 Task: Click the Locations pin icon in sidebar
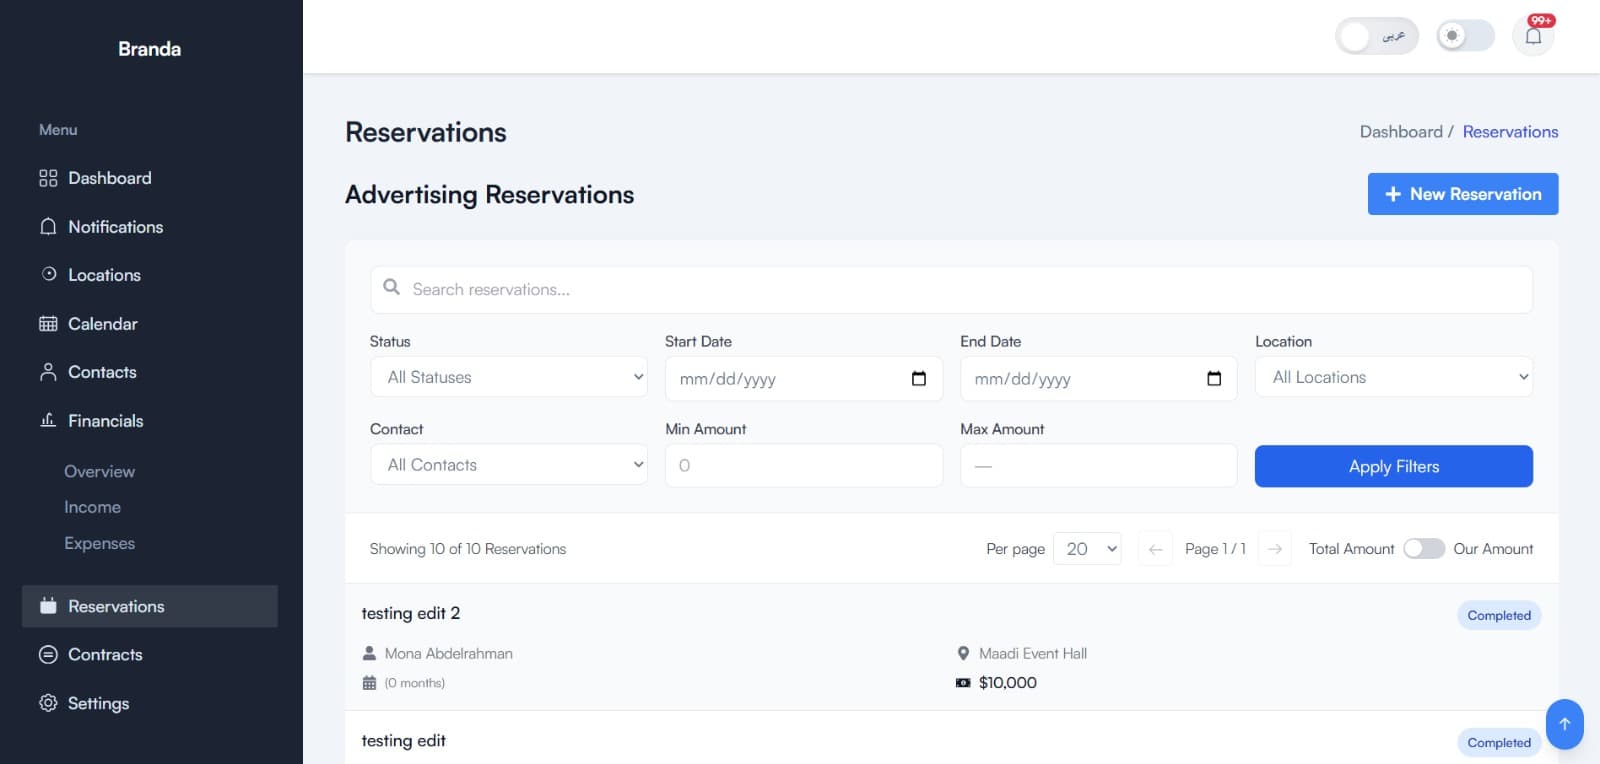click(49, 274)
